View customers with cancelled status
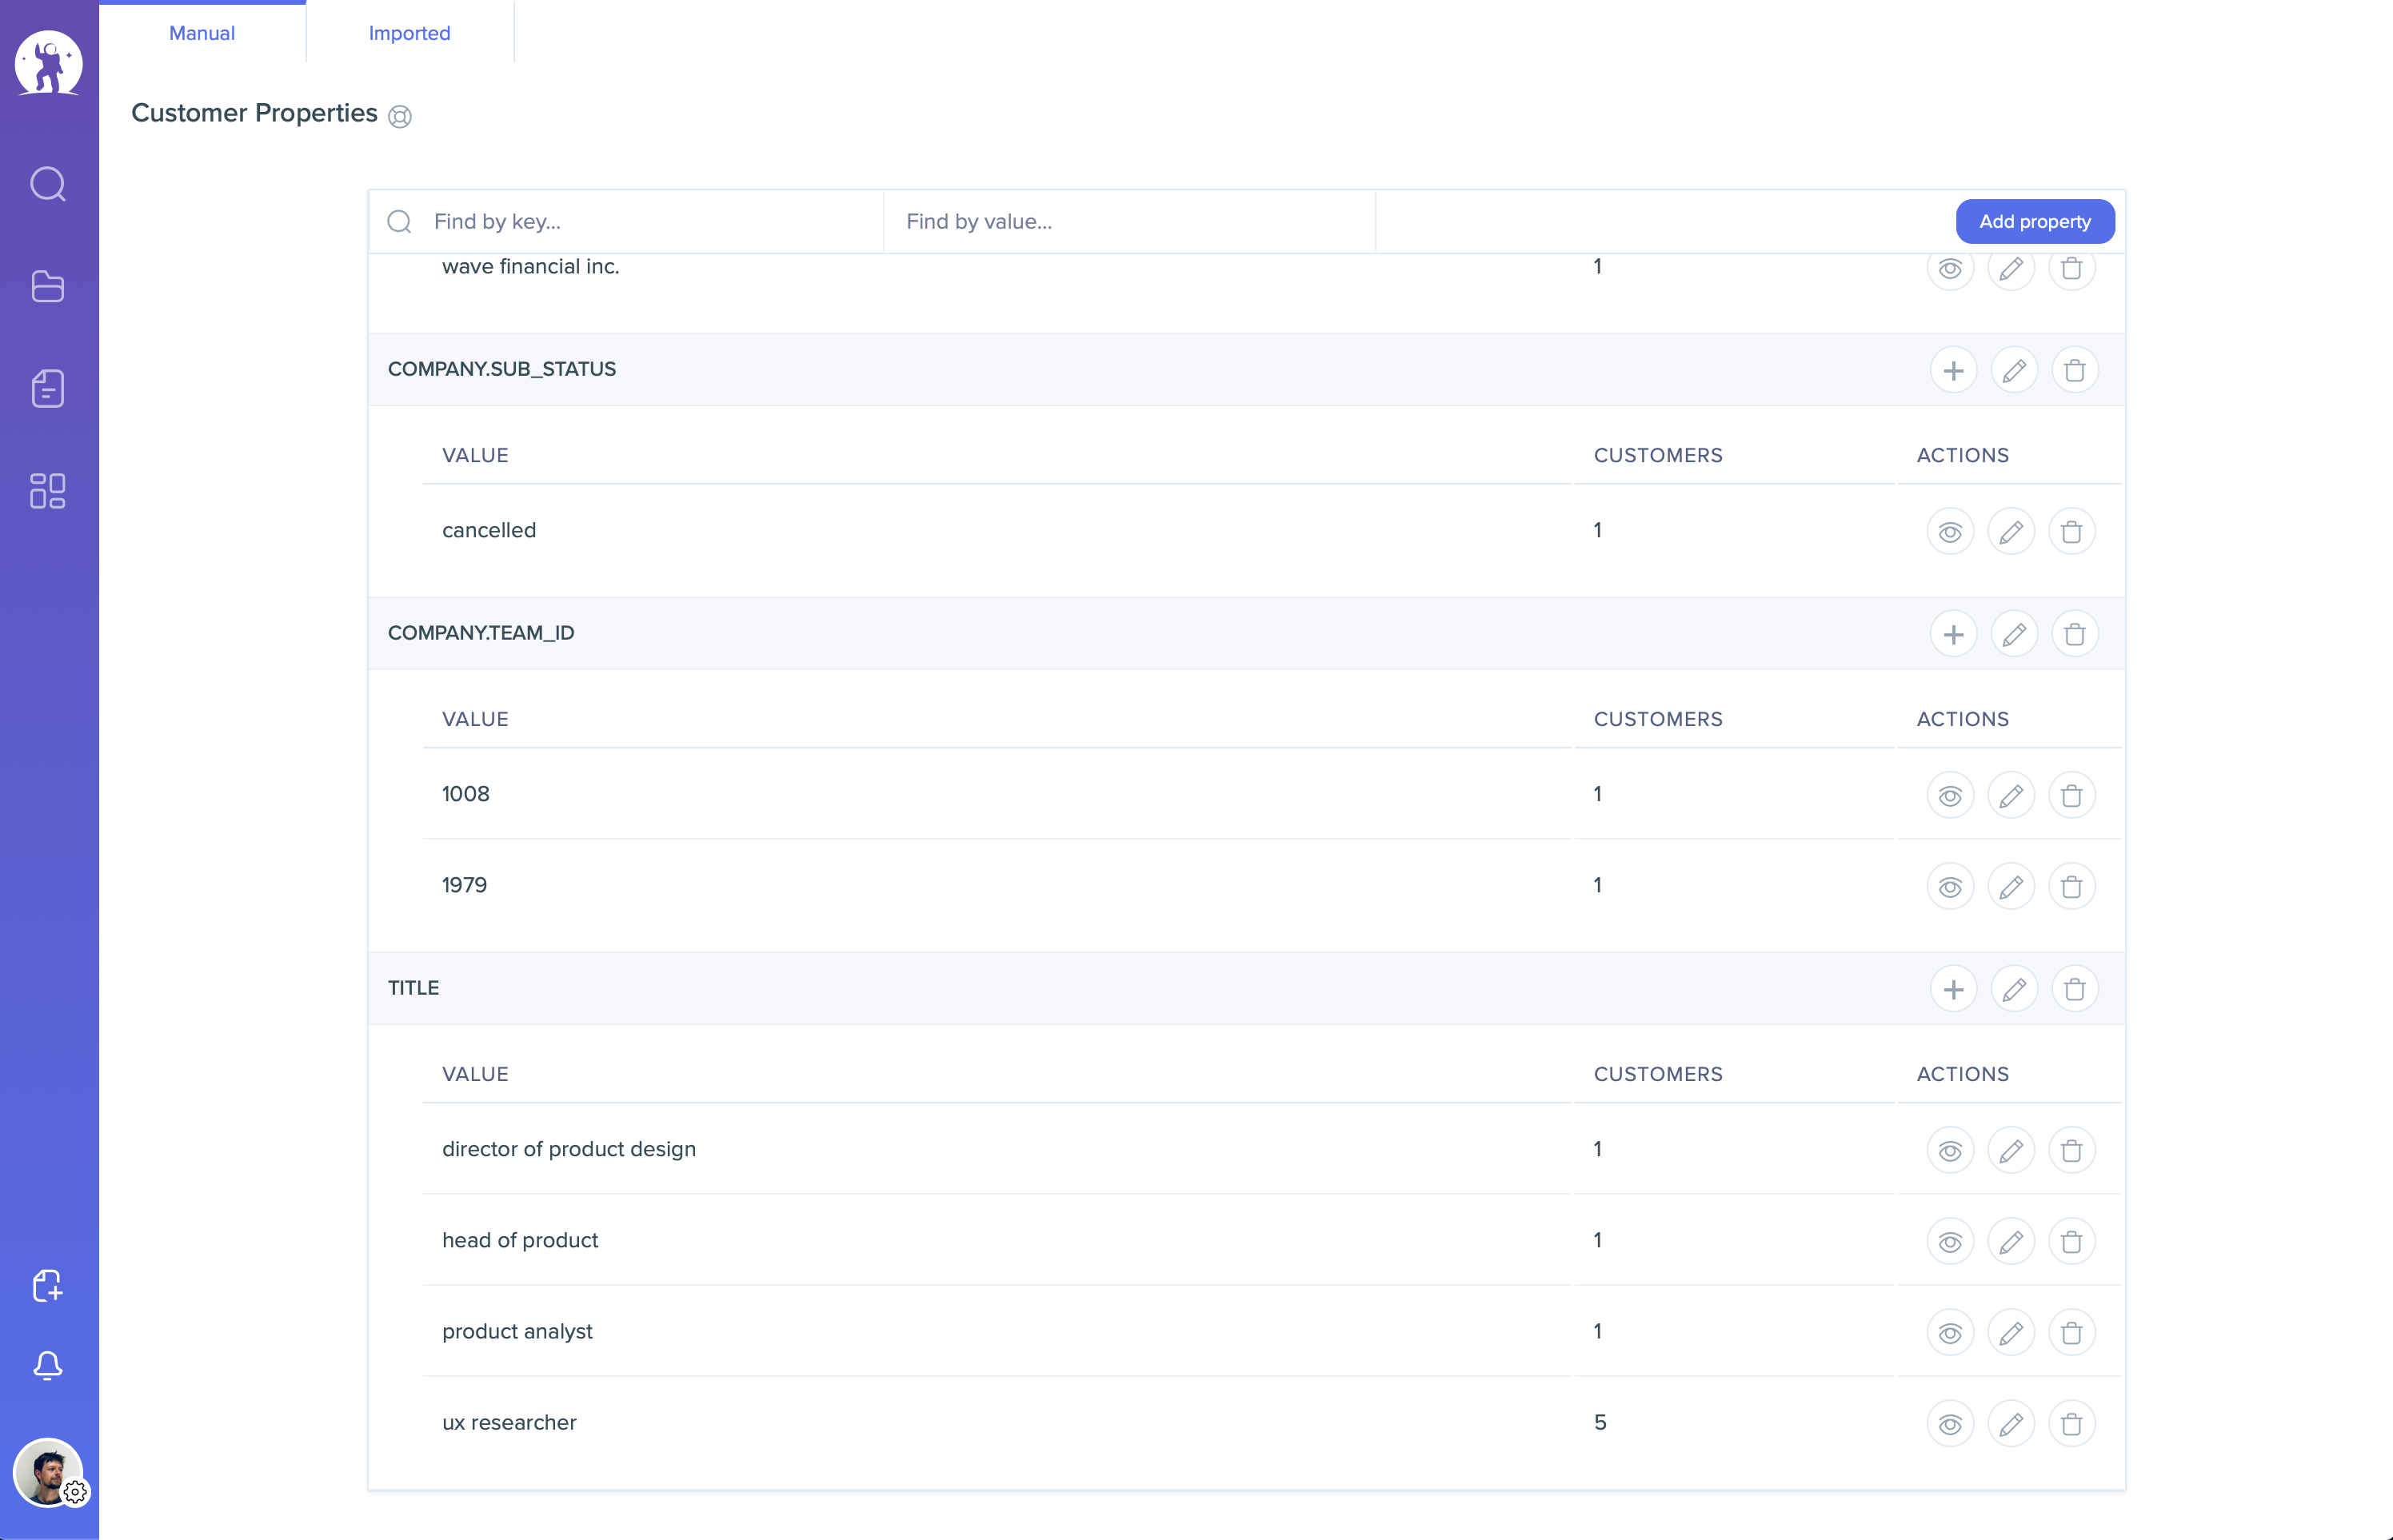This screenshot has width=2393, height=1540. pos(1950,532)
